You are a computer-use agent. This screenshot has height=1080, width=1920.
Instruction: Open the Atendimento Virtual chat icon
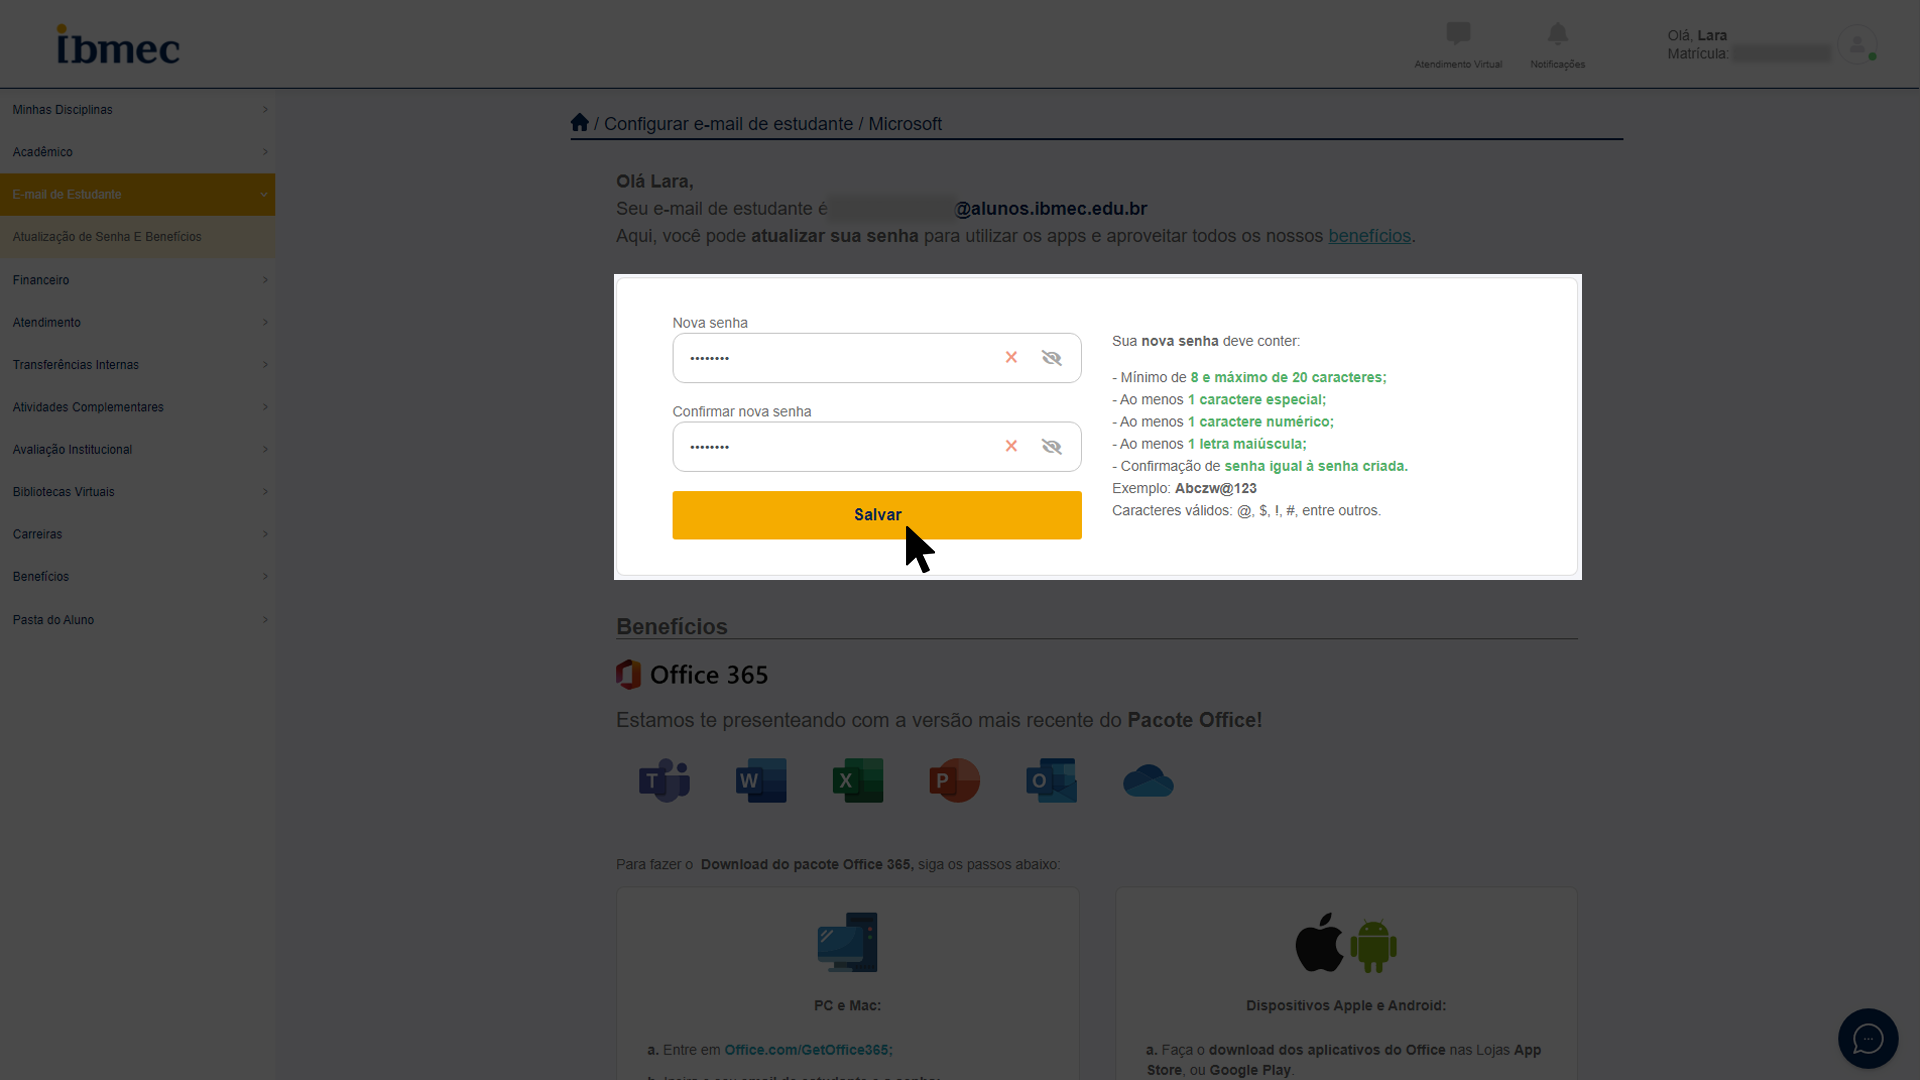pyautogui.click(x=1457, y=35)
